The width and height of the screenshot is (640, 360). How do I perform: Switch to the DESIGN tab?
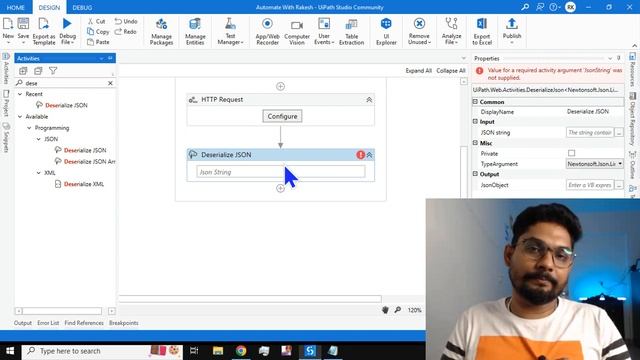tap(49, 7)
